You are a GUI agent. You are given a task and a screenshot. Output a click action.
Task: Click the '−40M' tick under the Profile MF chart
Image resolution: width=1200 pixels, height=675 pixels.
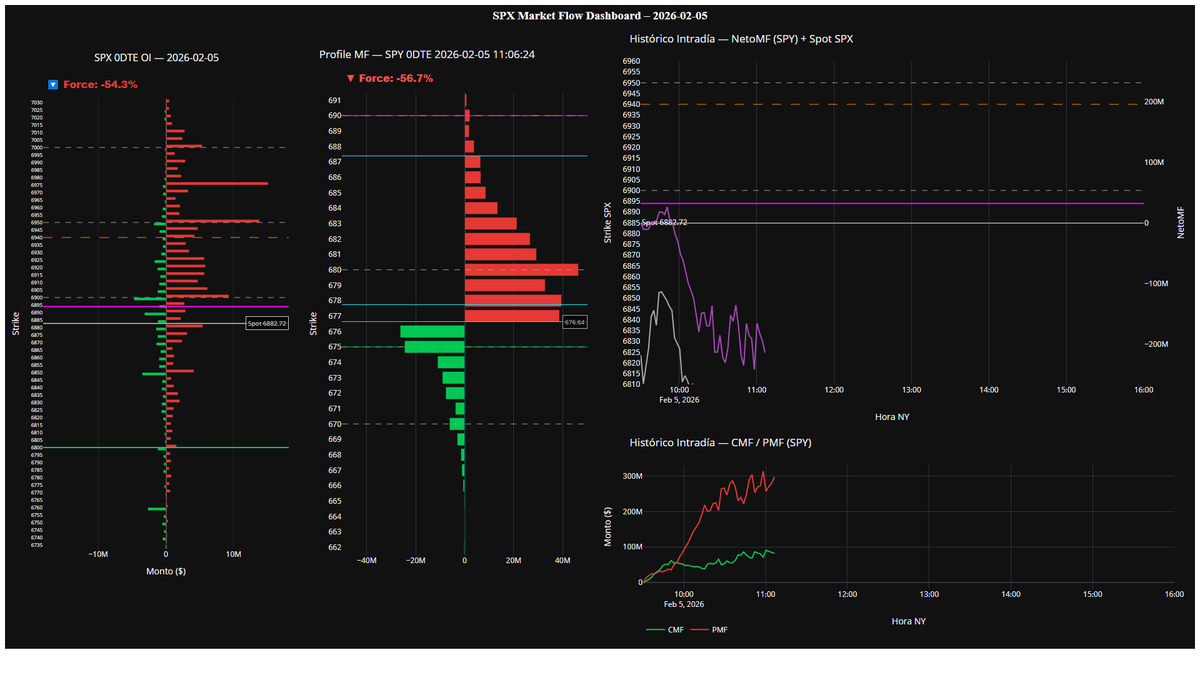(366, 560)
